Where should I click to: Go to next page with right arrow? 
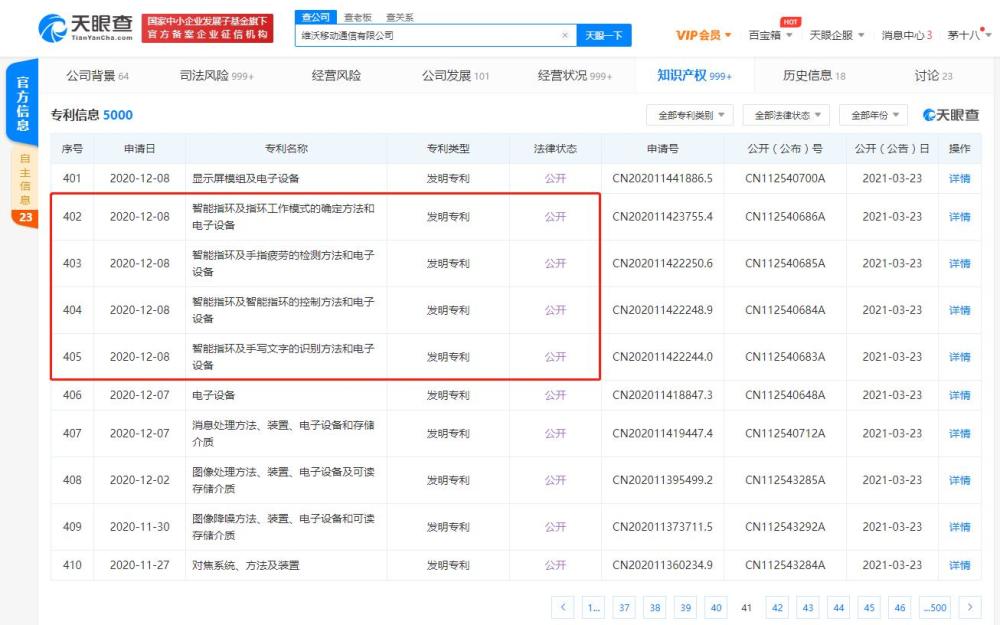coord(970,607)
